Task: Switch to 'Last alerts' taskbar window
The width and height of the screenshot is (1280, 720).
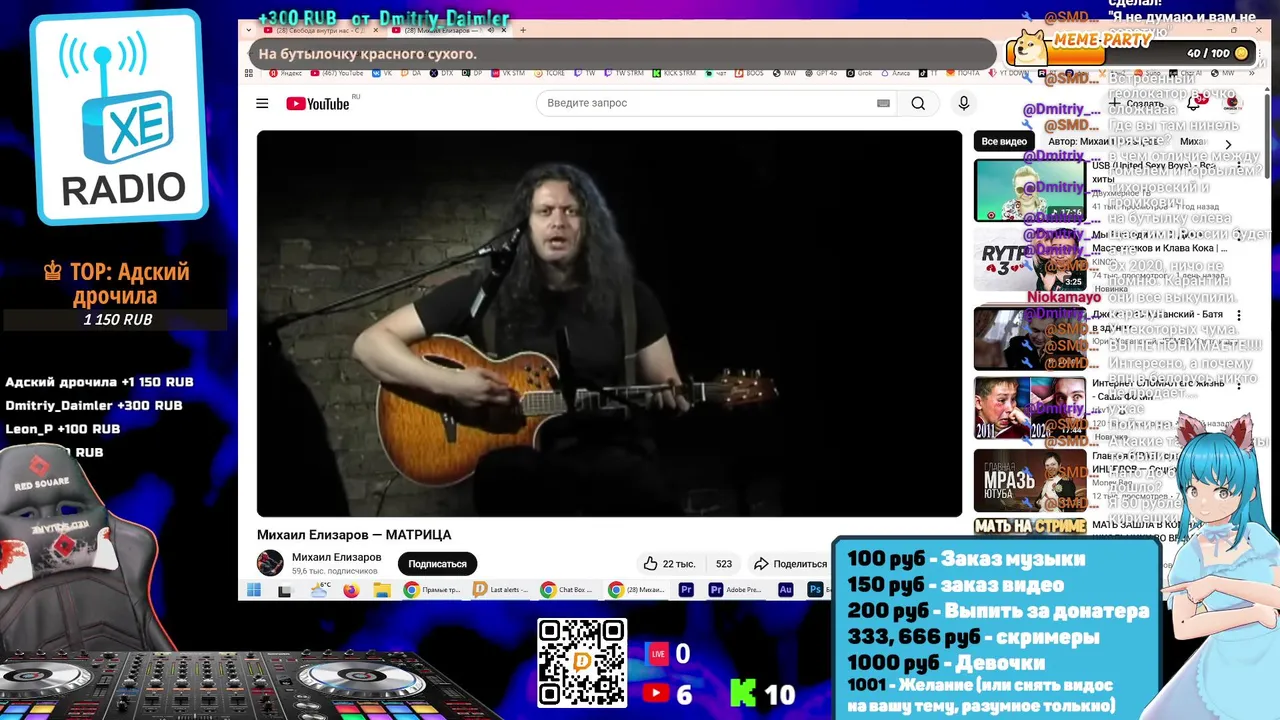Action: tap(501, 590)
